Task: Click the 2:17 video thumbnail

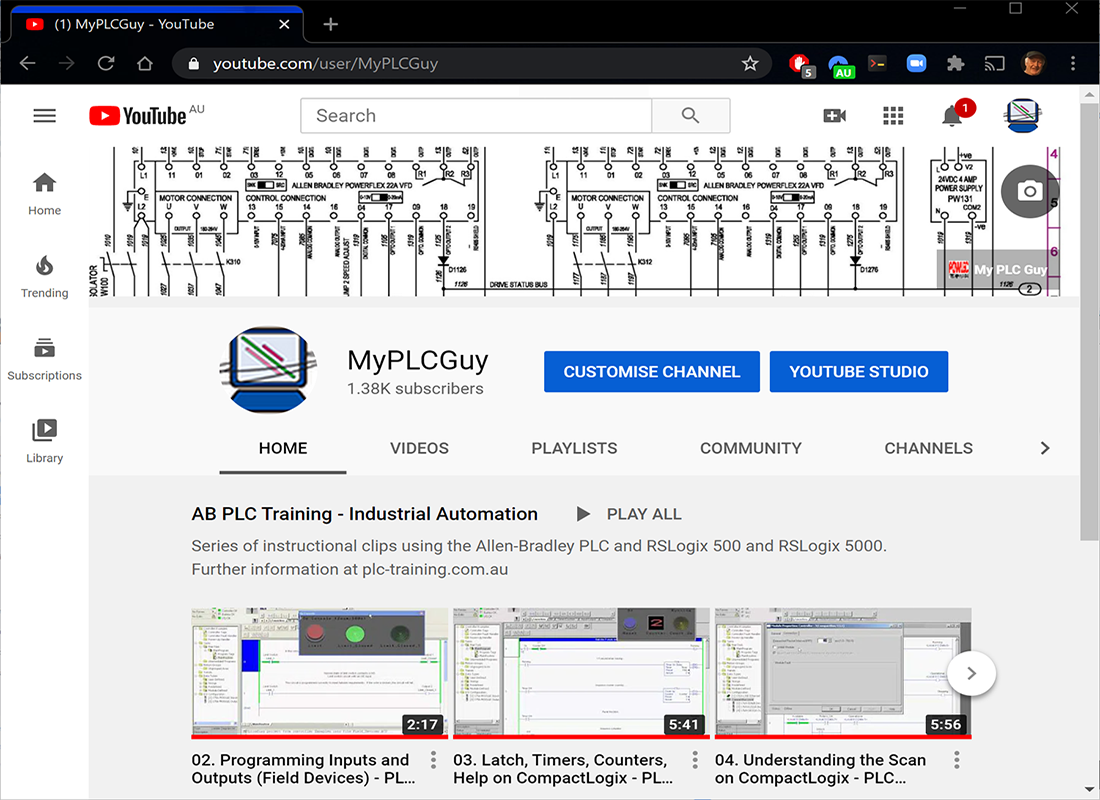Action: (319, 672)
